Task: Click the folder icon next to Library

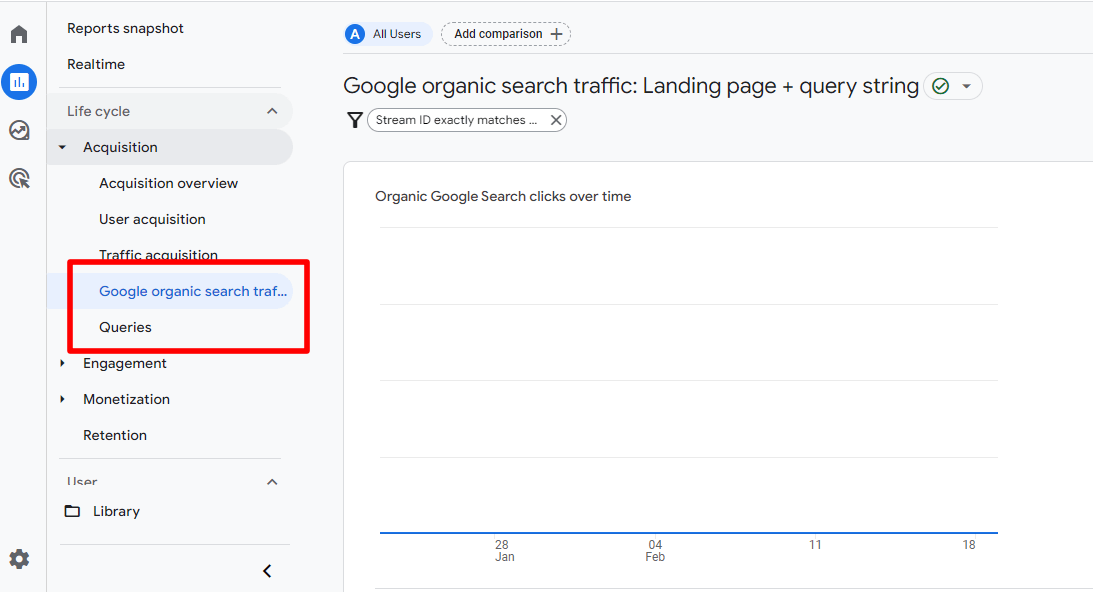Action: point(72,510)
